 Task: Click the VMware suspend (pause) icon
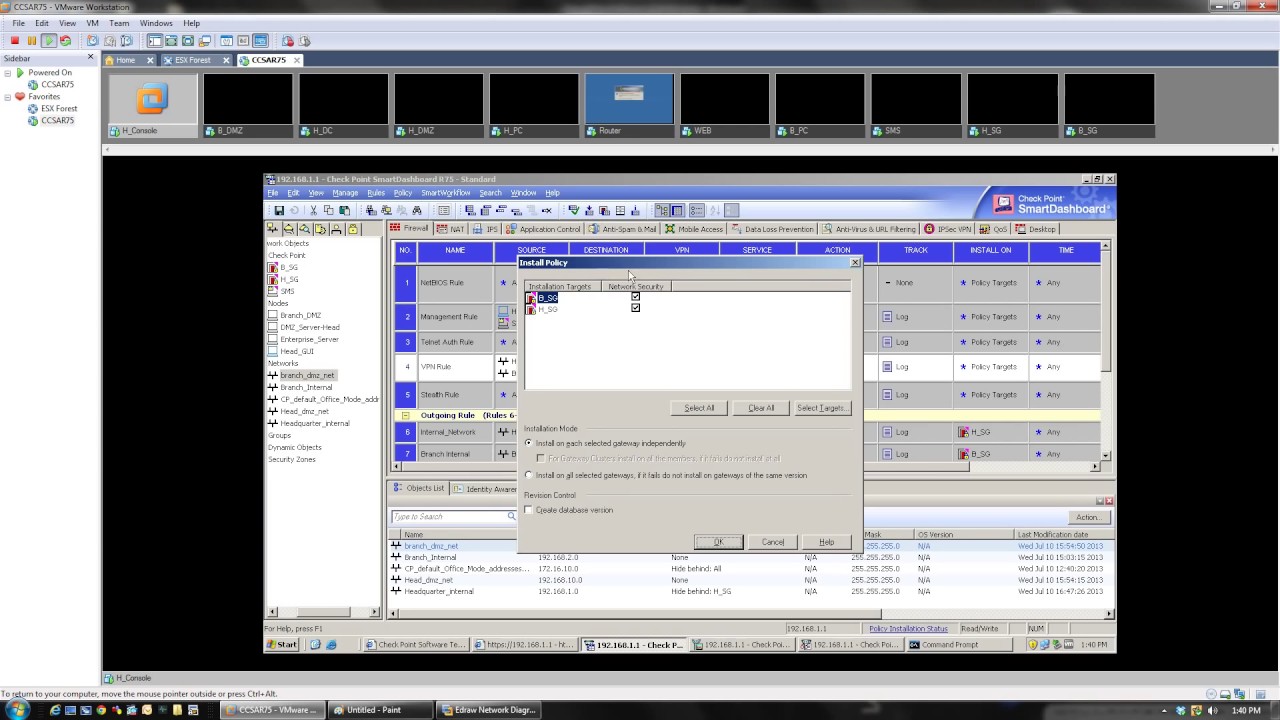tap(32, 41)
